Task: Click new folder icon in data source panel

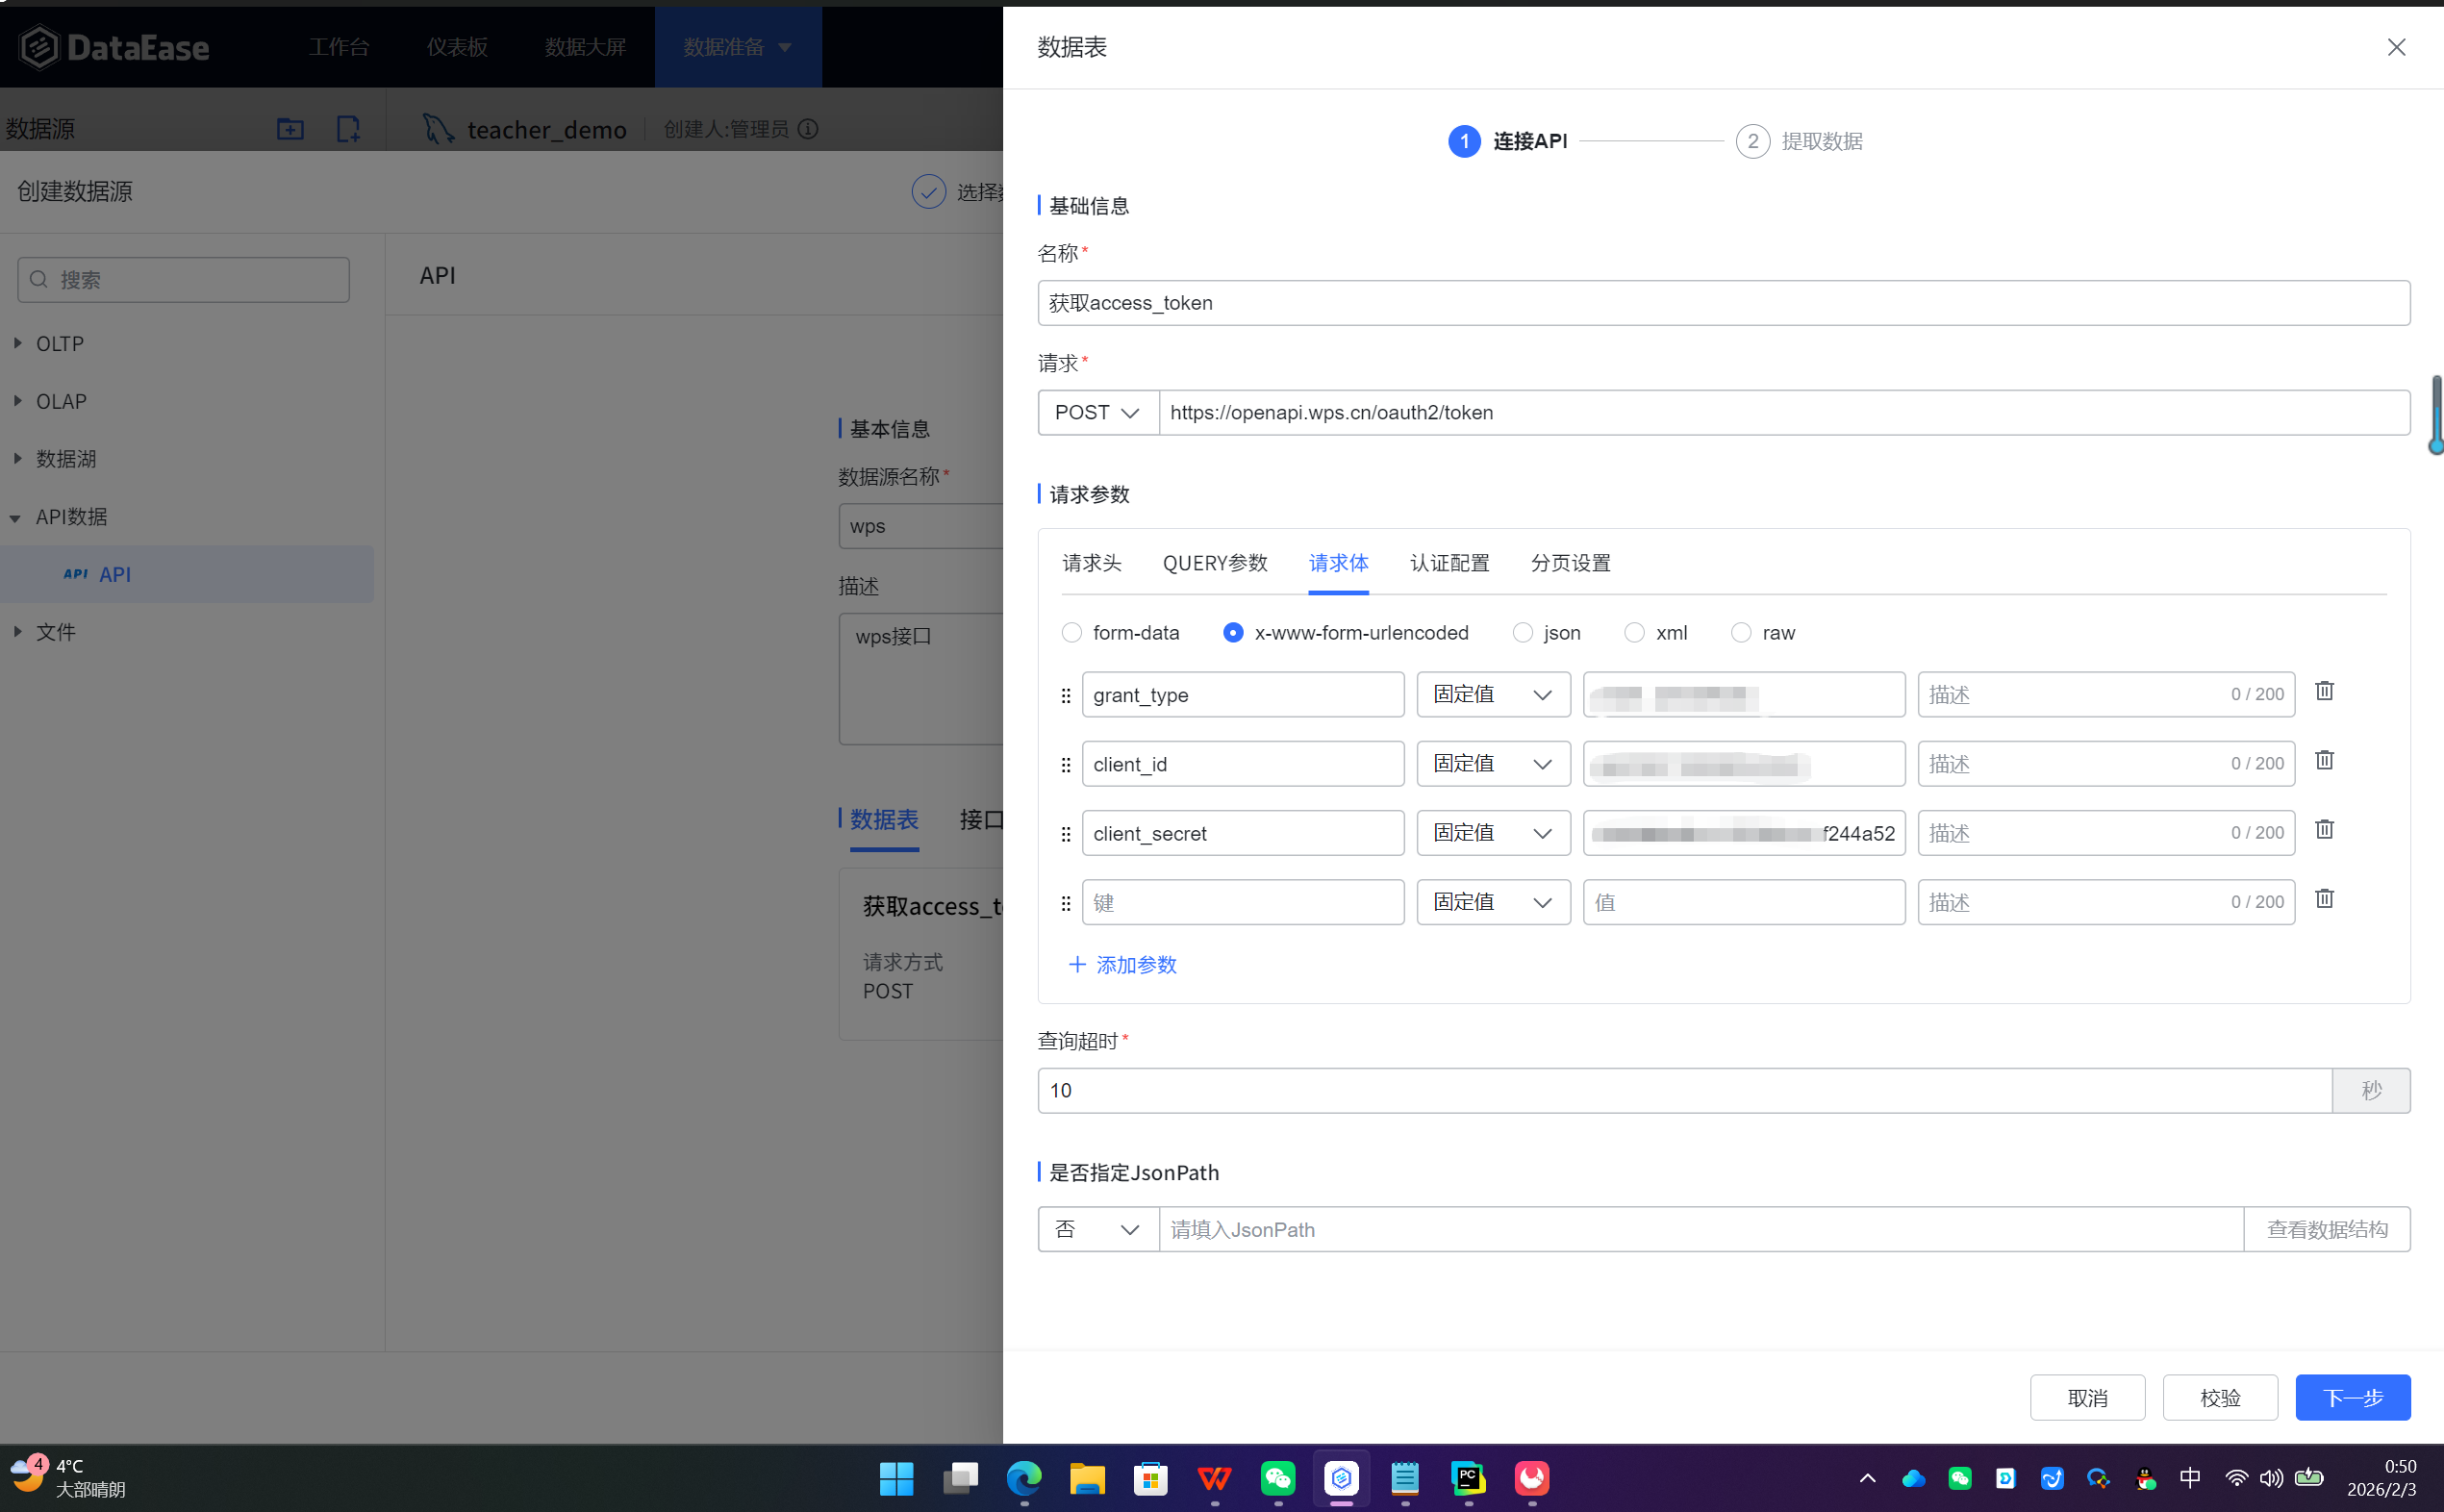Action: tap(290, 129)
